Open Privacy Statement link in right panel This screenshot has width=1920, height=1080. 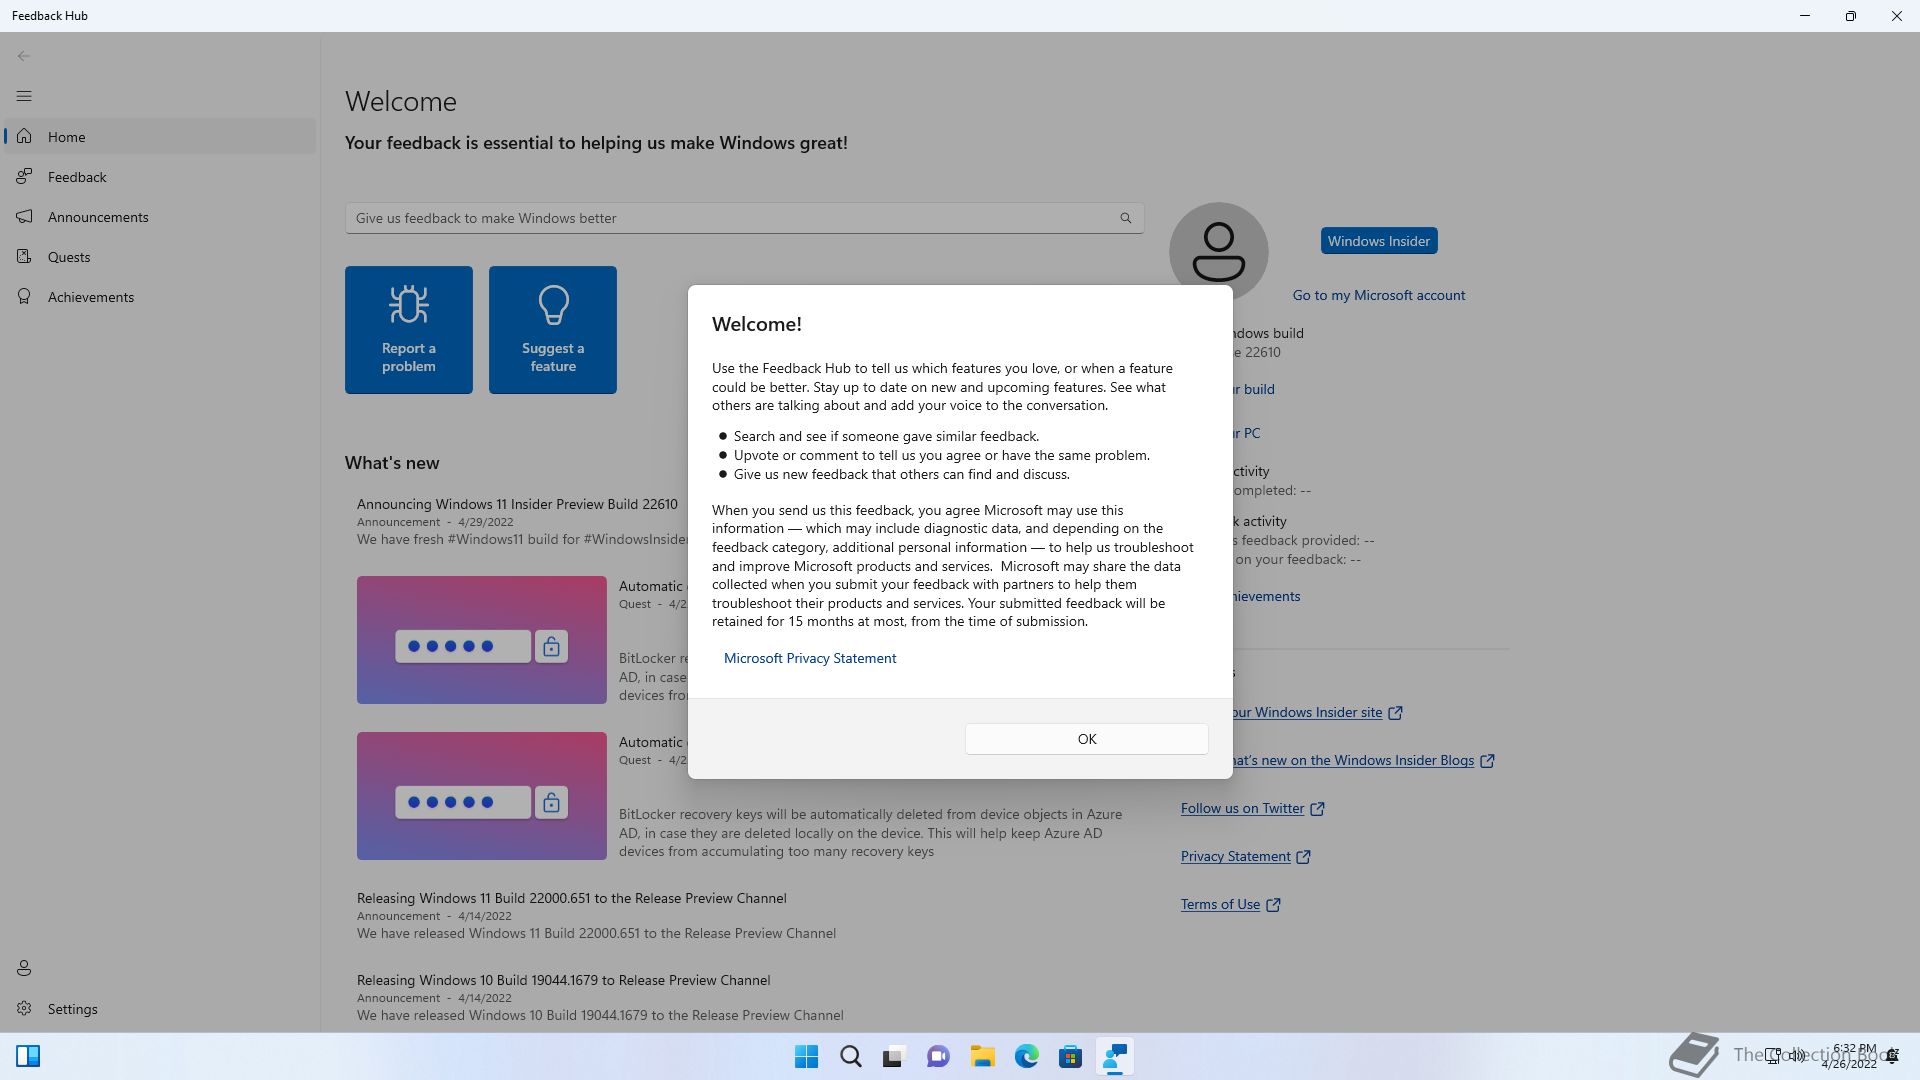(x=1235, y=856)
